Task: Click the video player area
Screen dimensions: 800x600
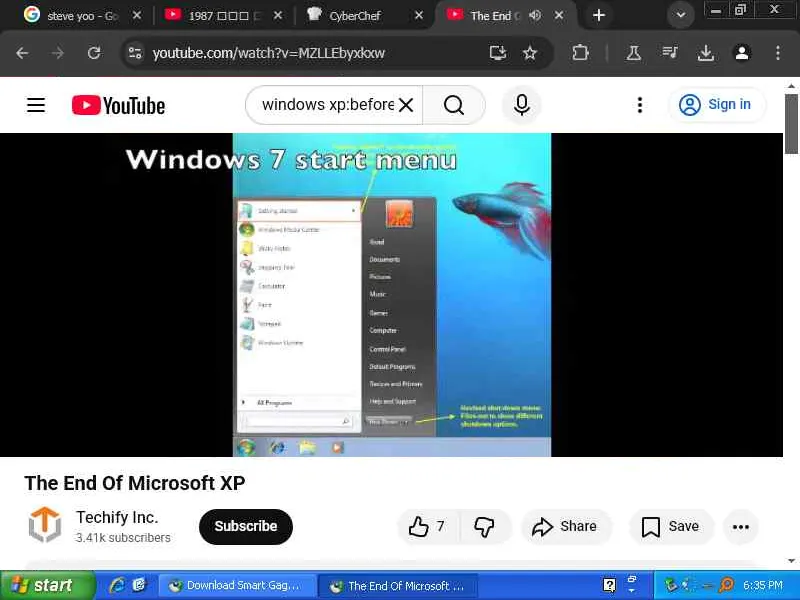Action: (x=391, y=295)
